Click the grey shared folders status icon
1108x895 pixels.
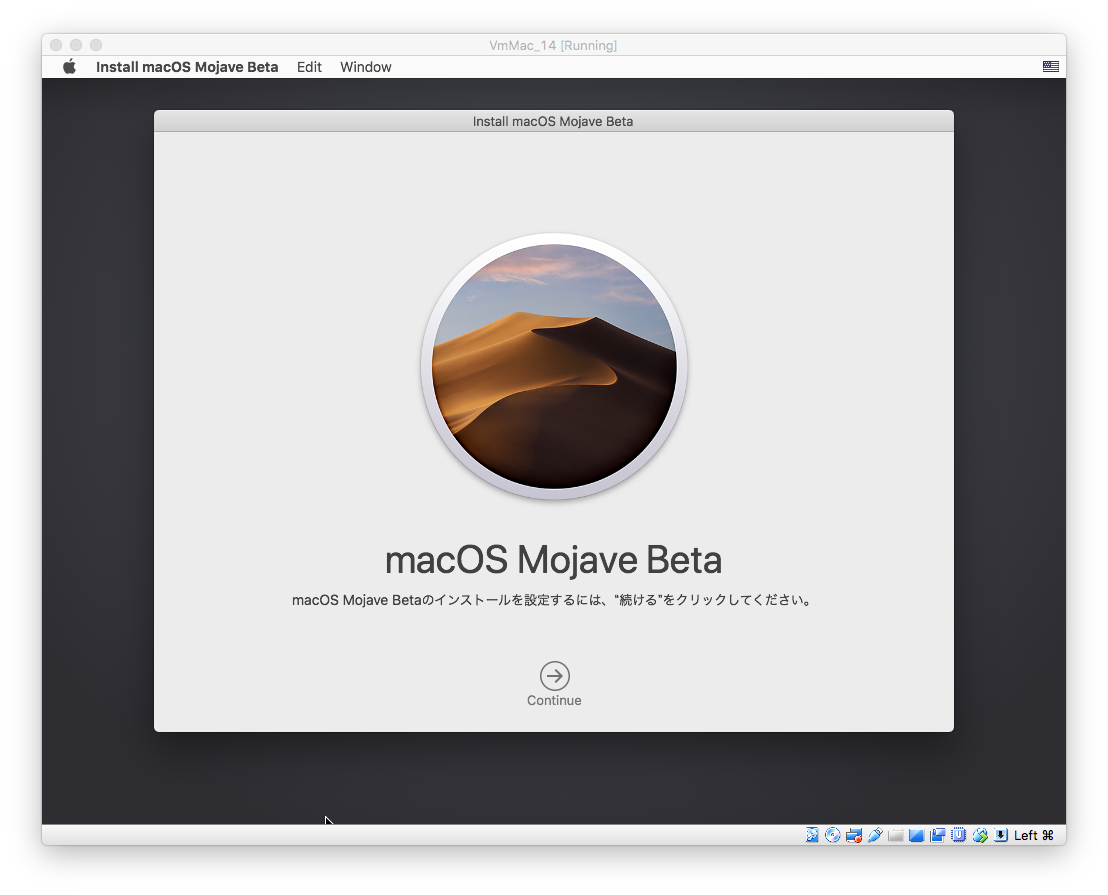tap(896, 835)
